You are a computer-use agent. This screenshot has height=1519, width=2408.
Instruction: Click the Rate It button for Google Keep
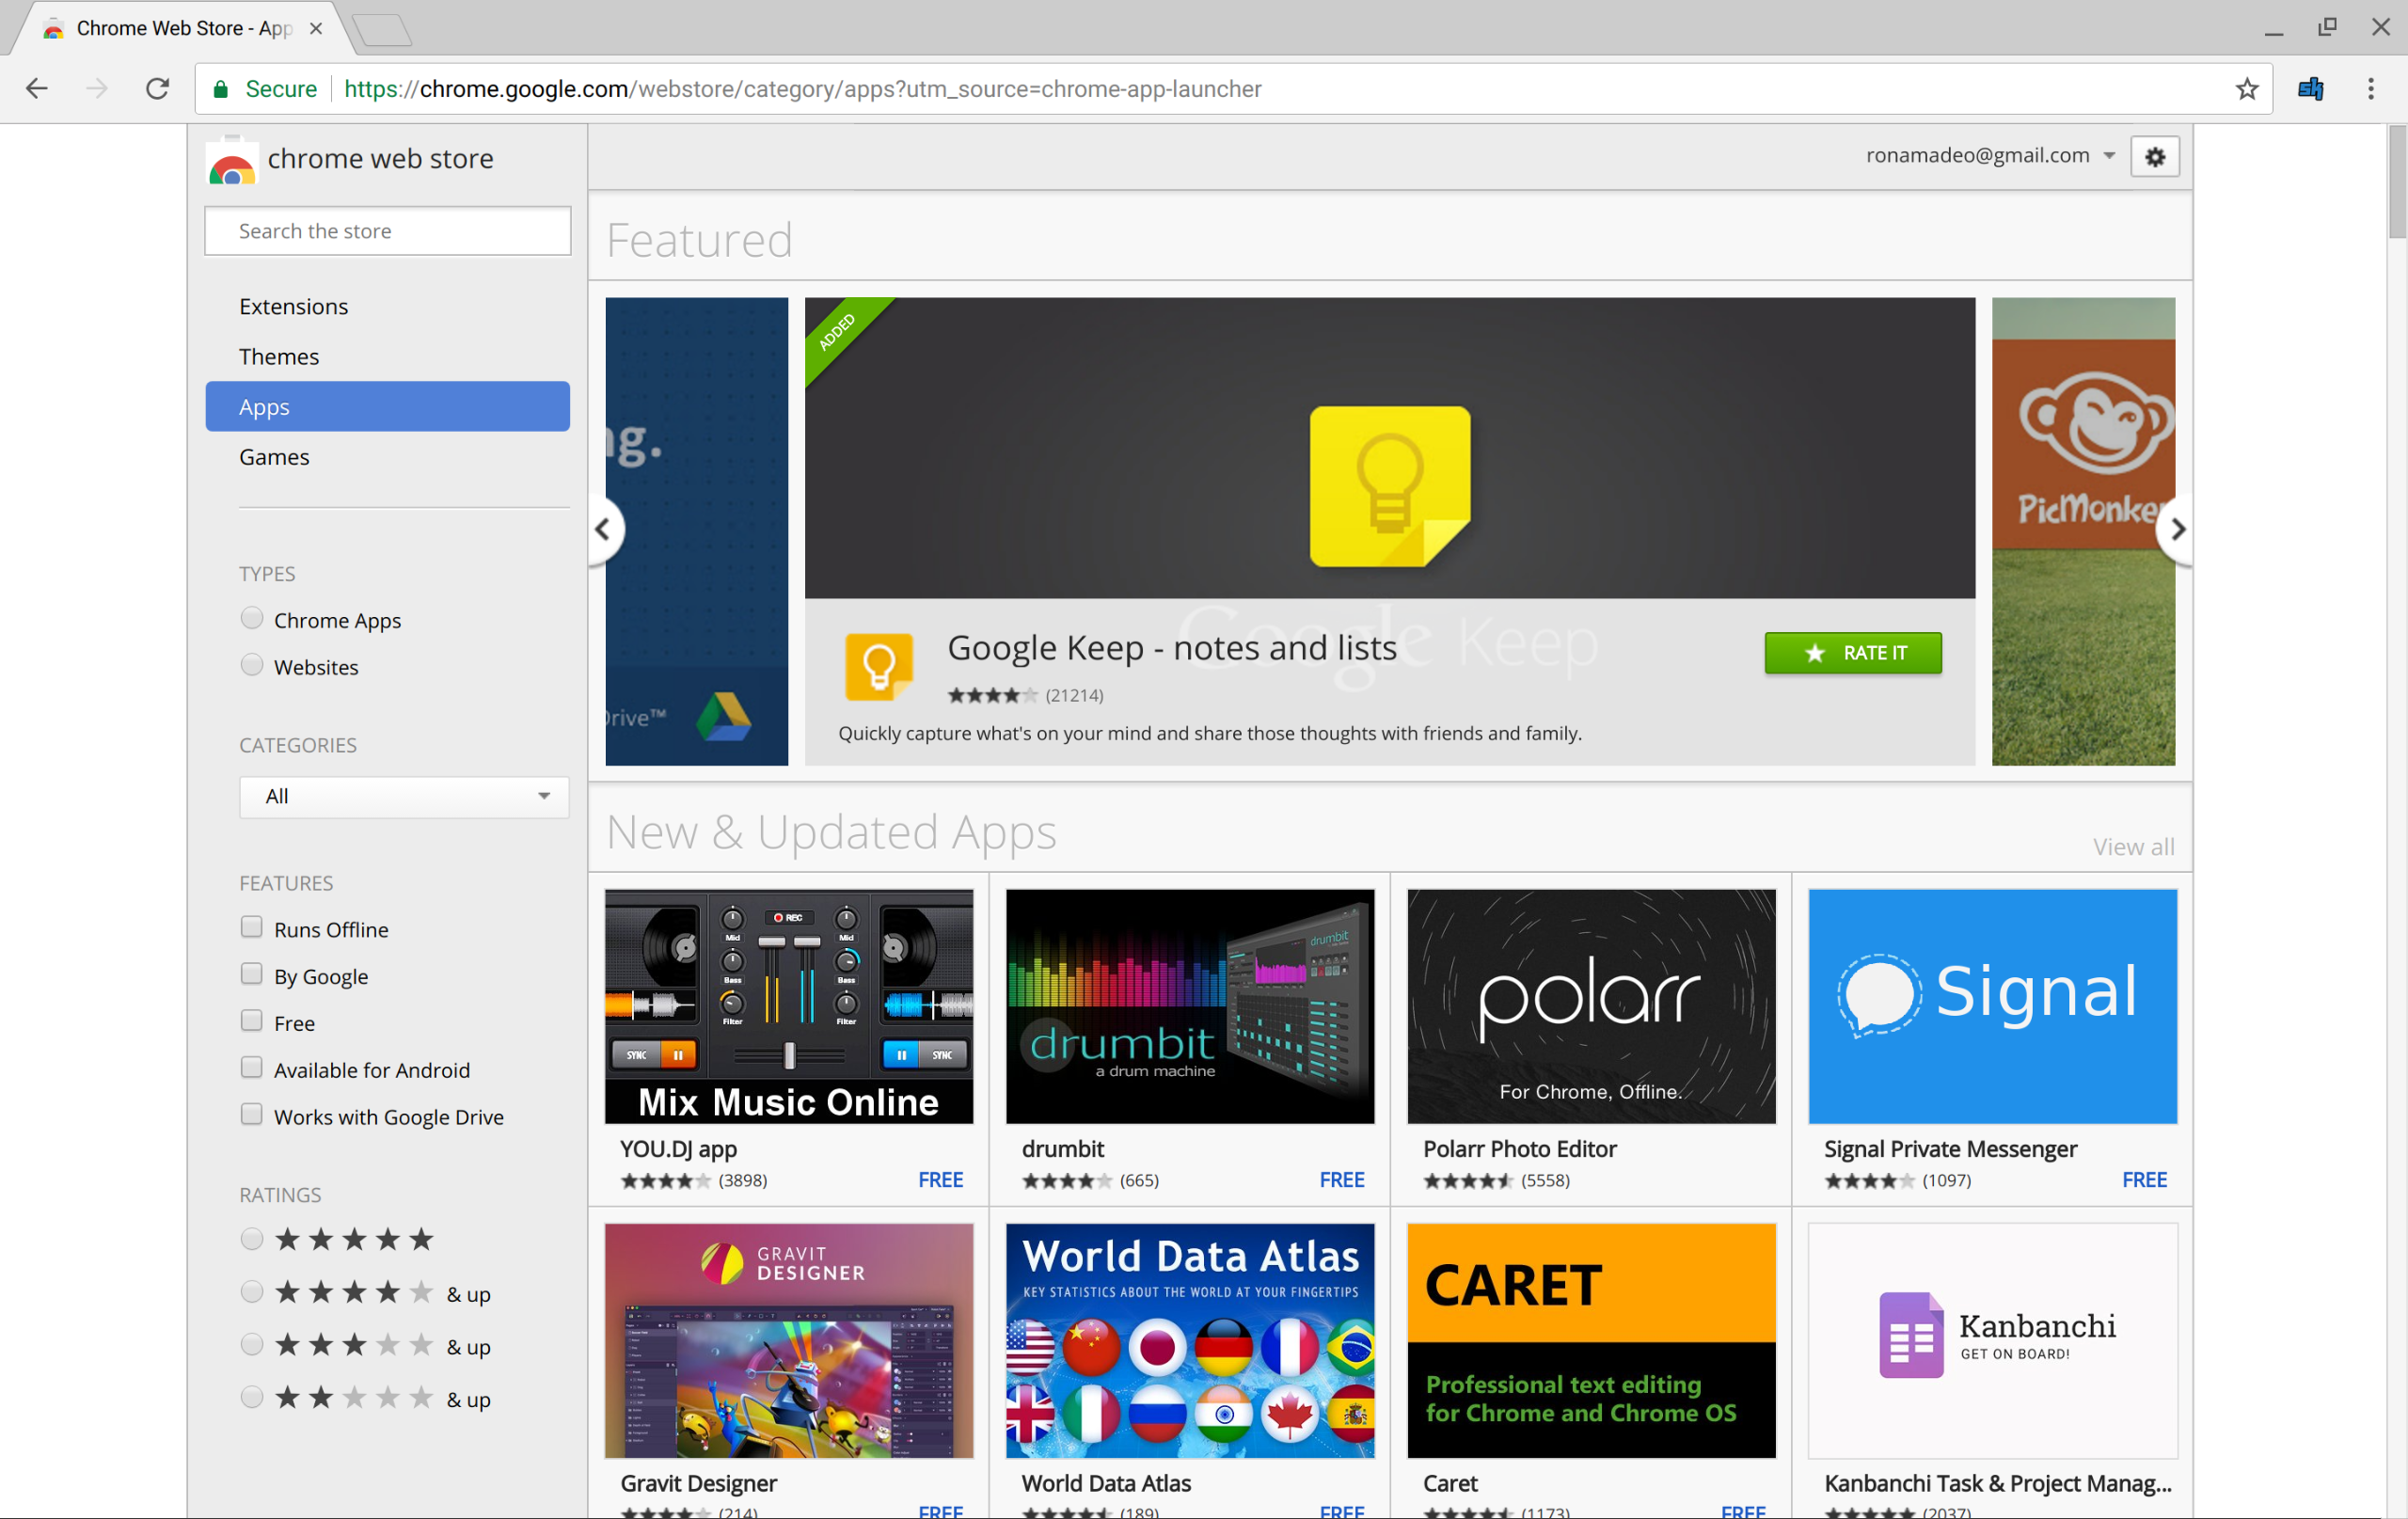(1853, 651)
